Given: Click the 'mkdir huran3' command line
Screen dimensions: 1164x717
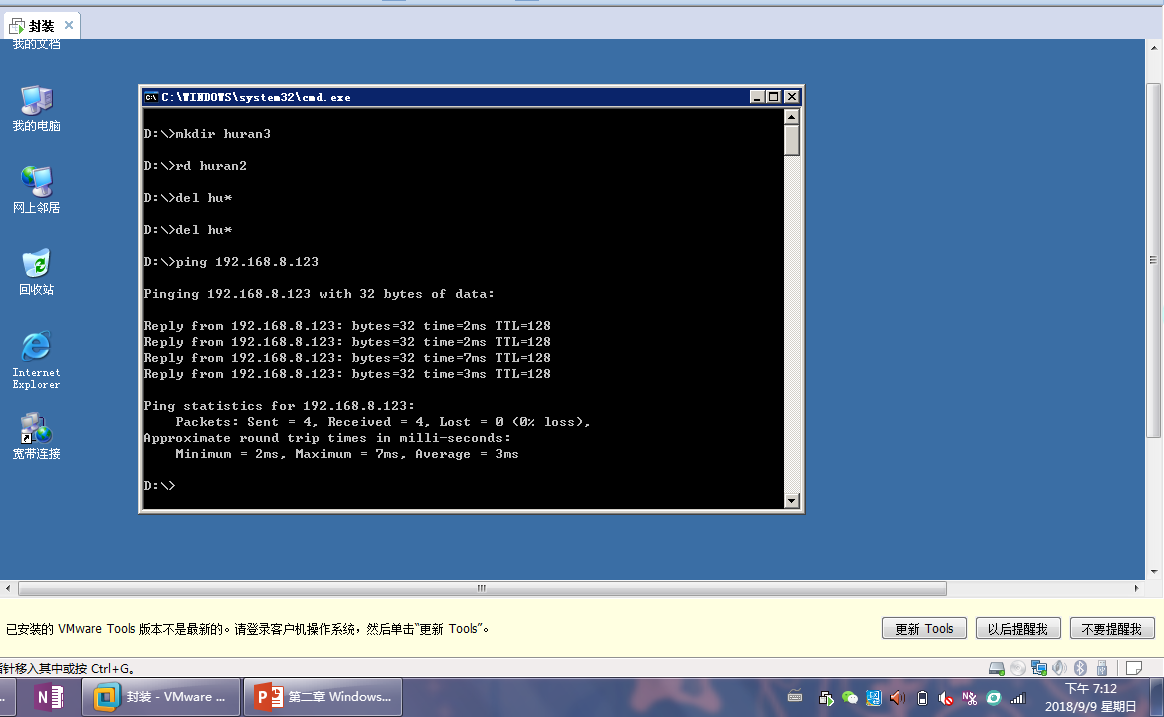Looking at the screenshot, I should click(x=207, y=134).
